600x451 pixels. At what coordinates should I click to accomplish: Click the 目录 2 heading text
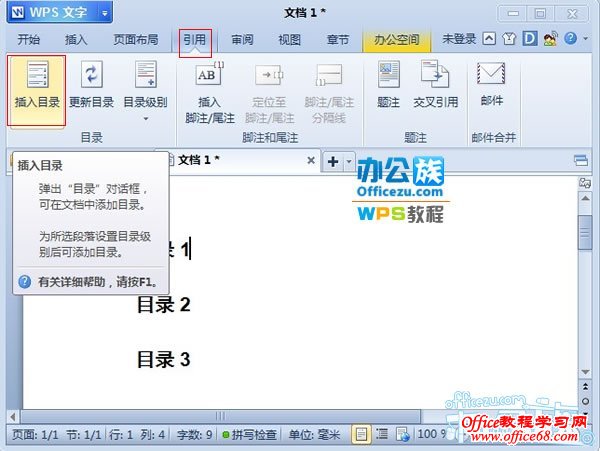pyautogui.click(x=164, y=304)
